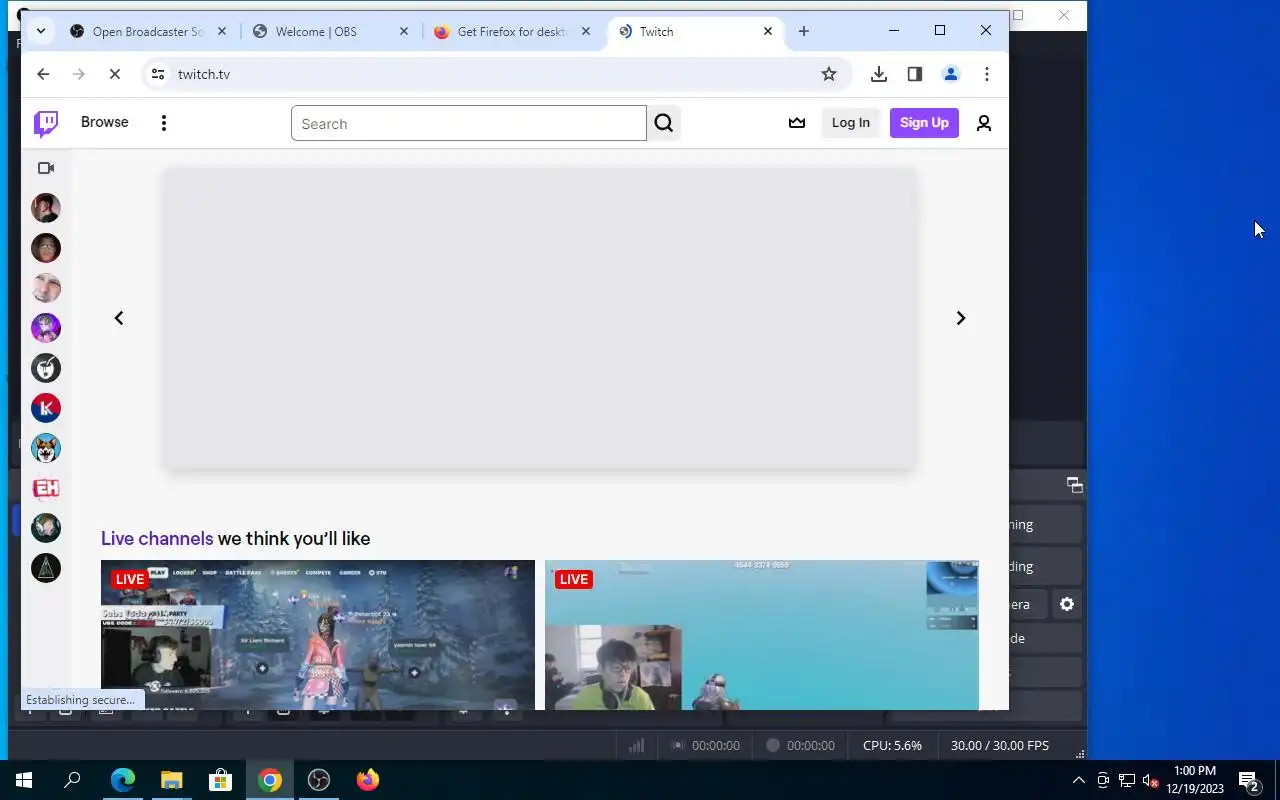
Task: Open Windows taskbar search
Action: [72, 780]
